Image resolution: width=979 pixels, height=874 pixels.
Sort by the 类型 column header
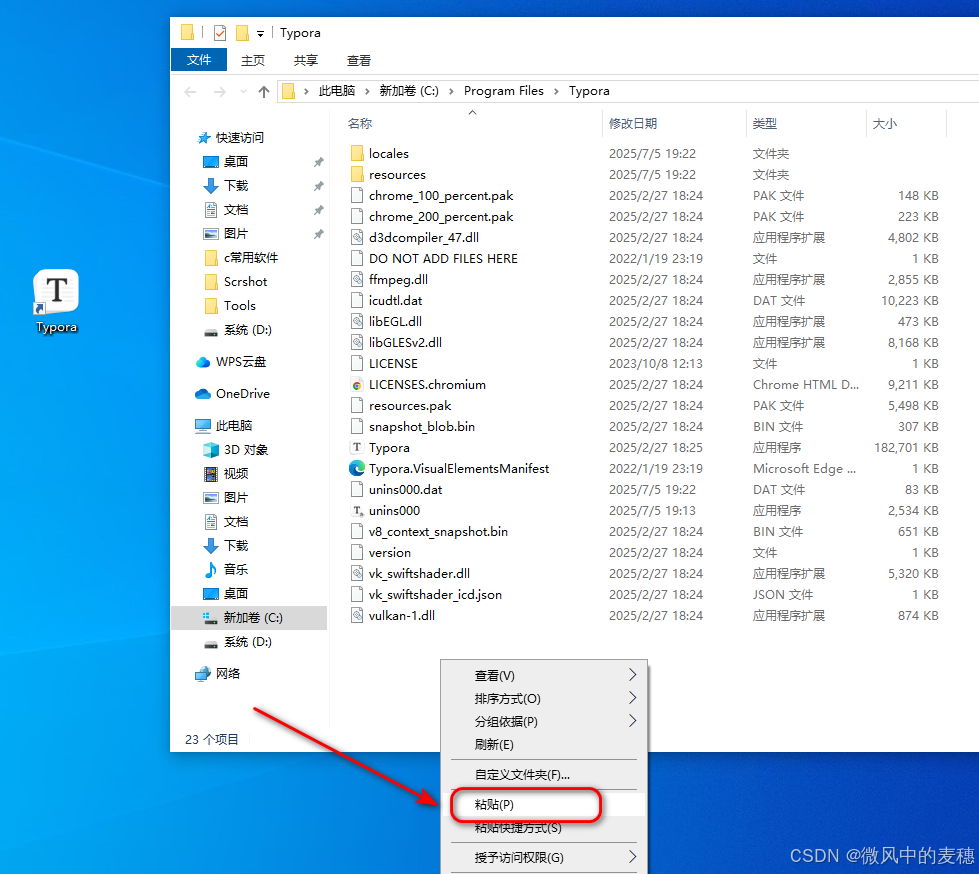[765, 124]
